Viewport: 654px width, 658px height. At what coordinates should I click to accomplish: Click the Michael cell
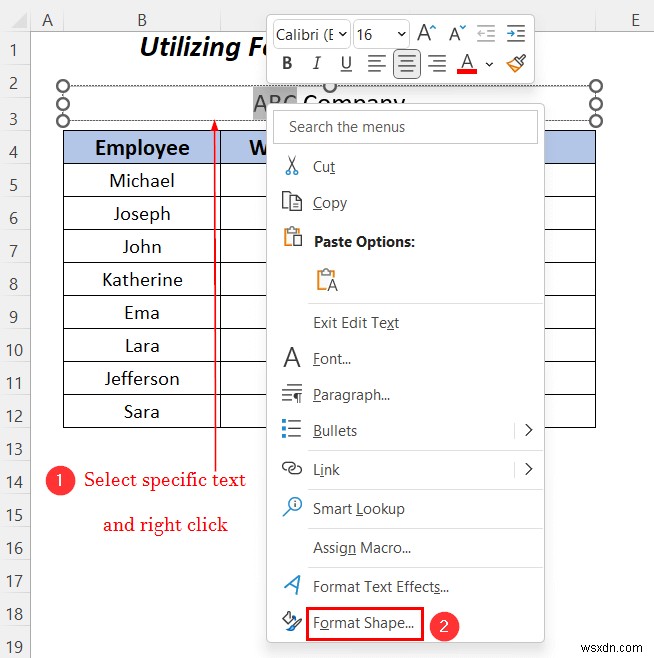point(142,180)
